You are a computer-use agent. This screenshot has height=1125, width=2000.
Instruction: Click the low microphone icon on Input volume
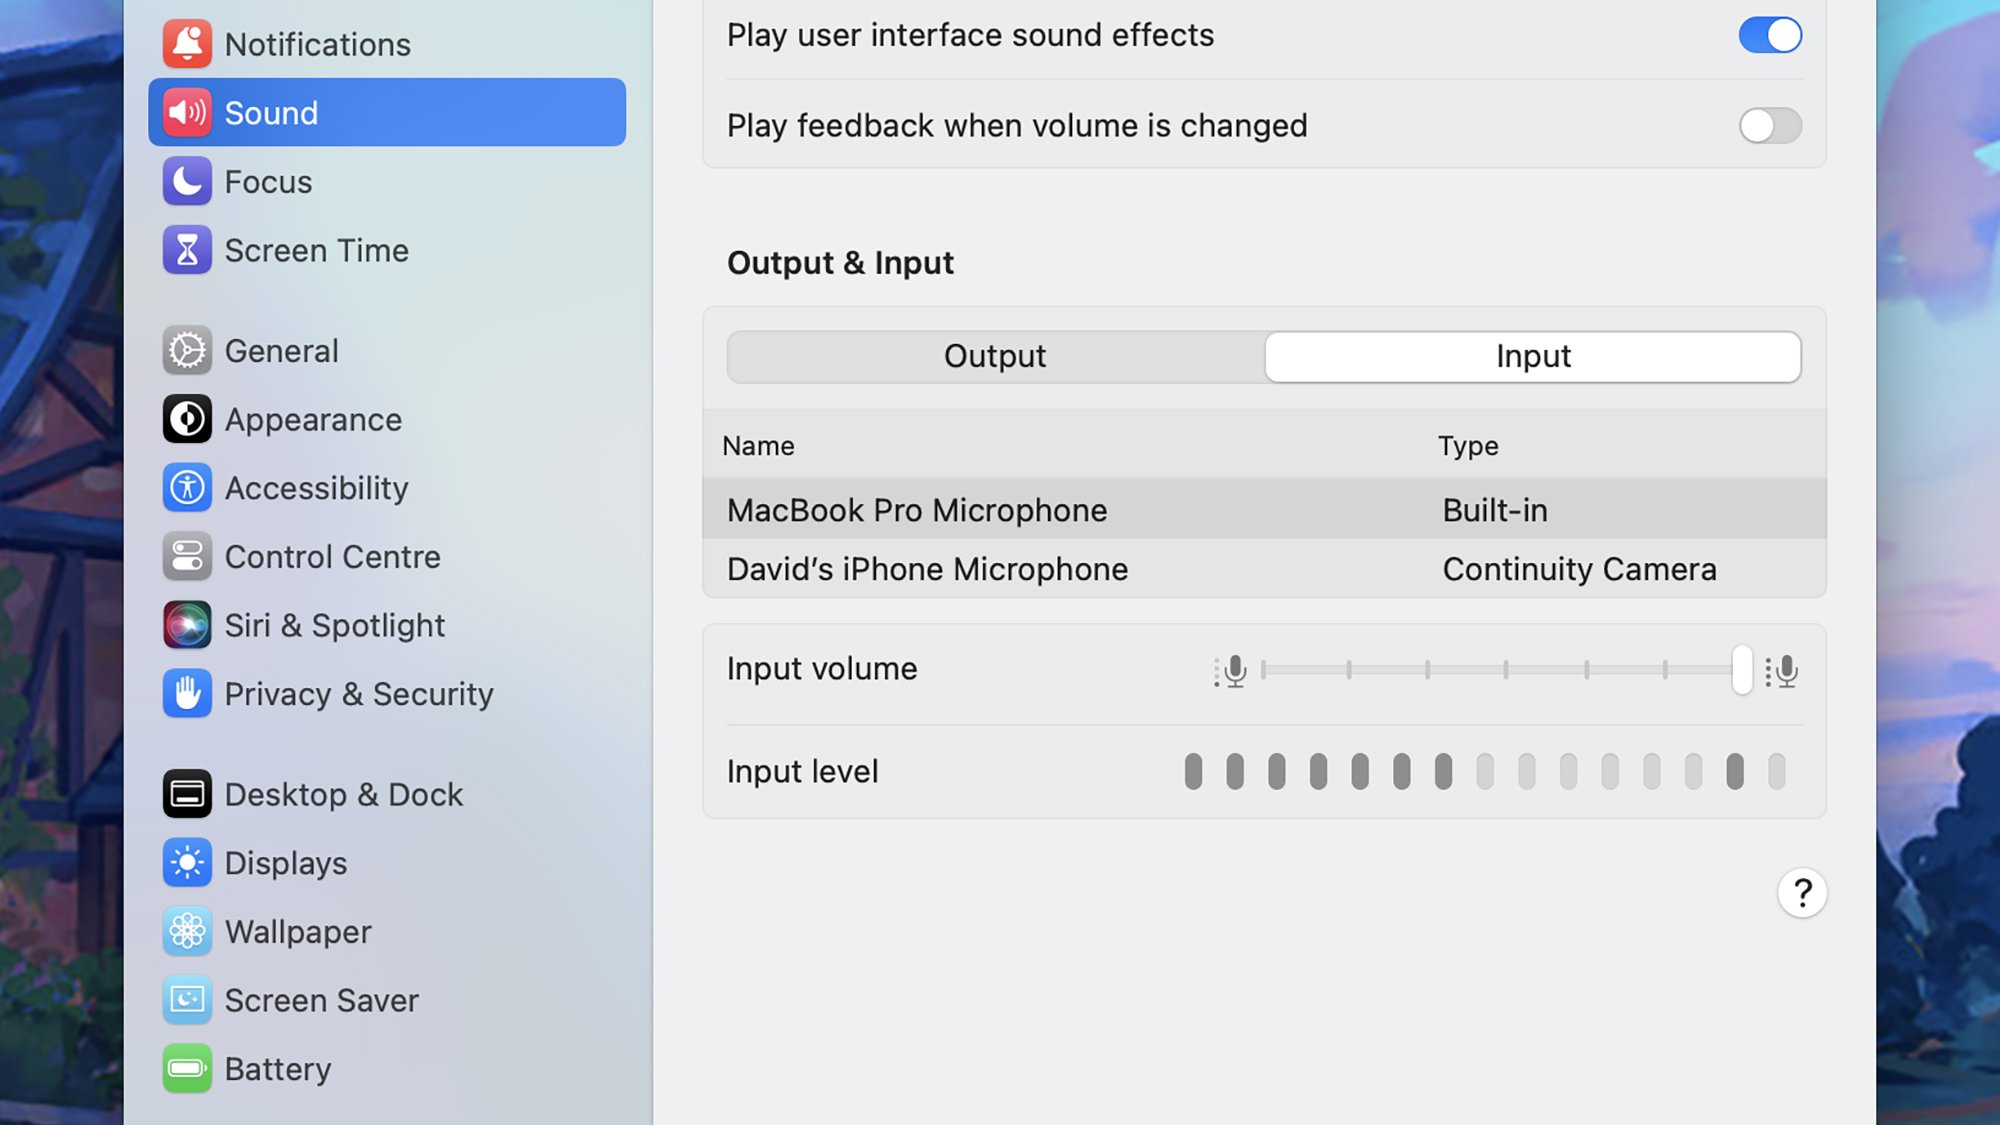[1231, 670]
